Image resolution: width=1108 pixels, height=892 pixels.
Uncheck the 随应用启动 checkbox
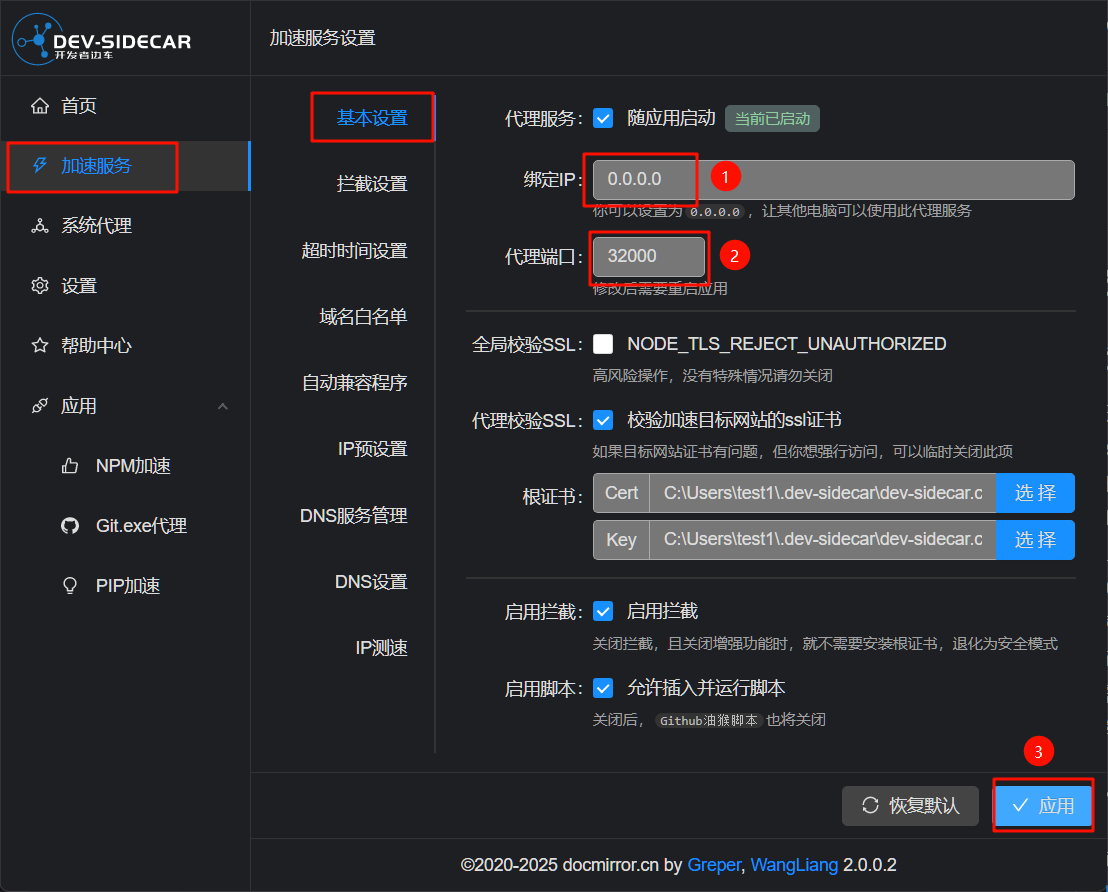[x=603, y=118]
